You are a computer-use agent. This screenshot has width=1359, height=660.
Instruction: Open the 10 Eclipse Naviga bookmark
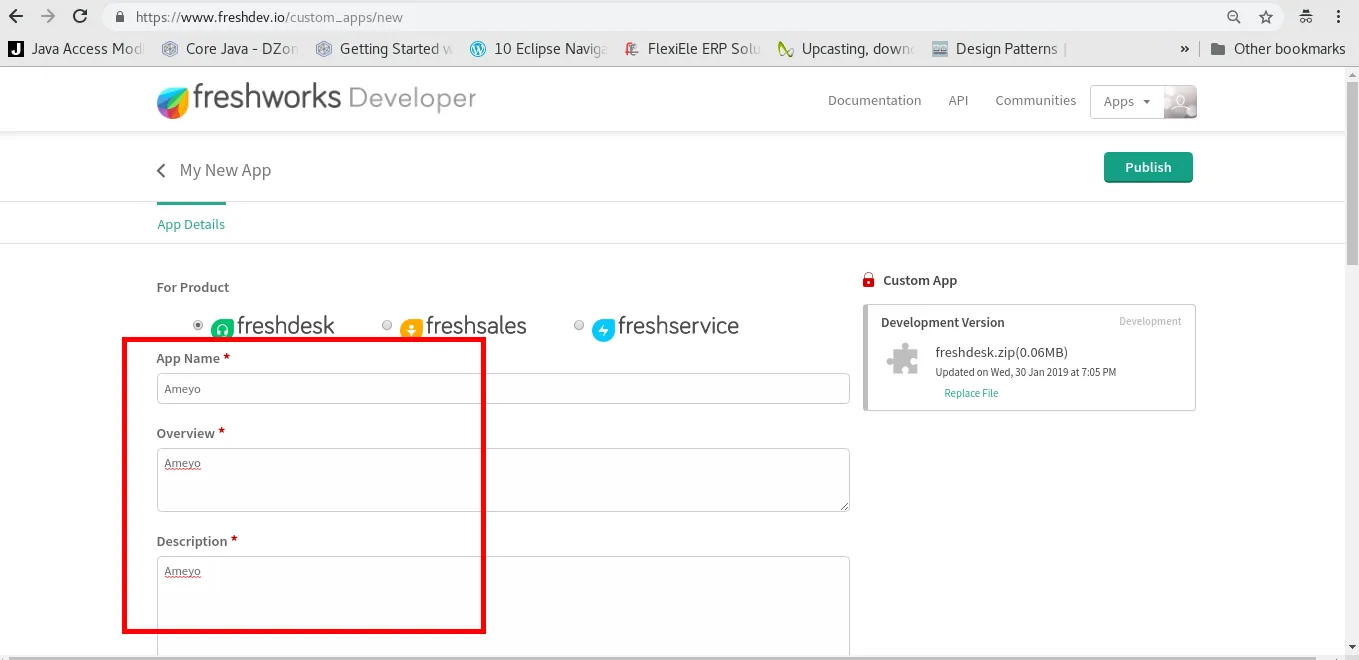click(x=538, y=48)
